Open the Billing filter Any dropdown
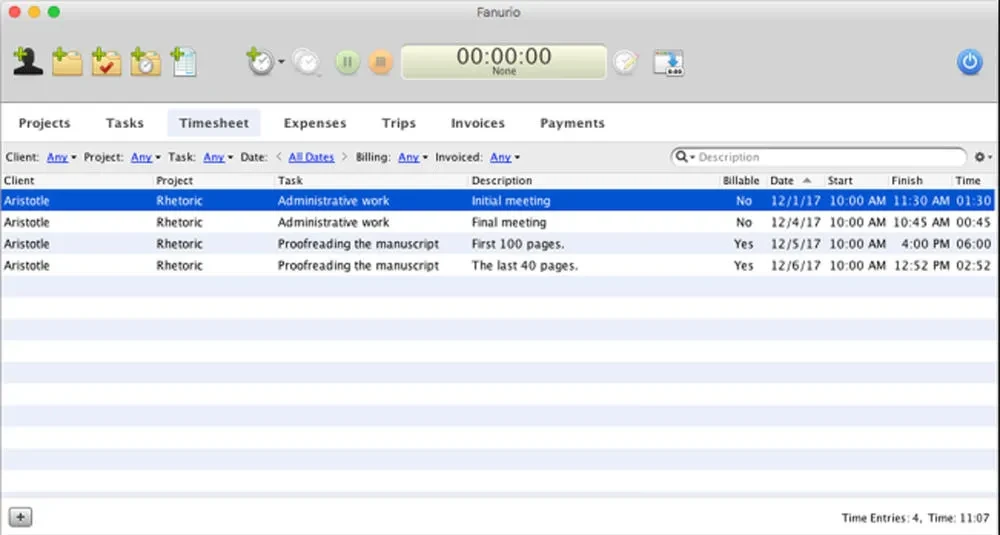This screenshot has width=1000, height=535. click(x=413, y=157)
